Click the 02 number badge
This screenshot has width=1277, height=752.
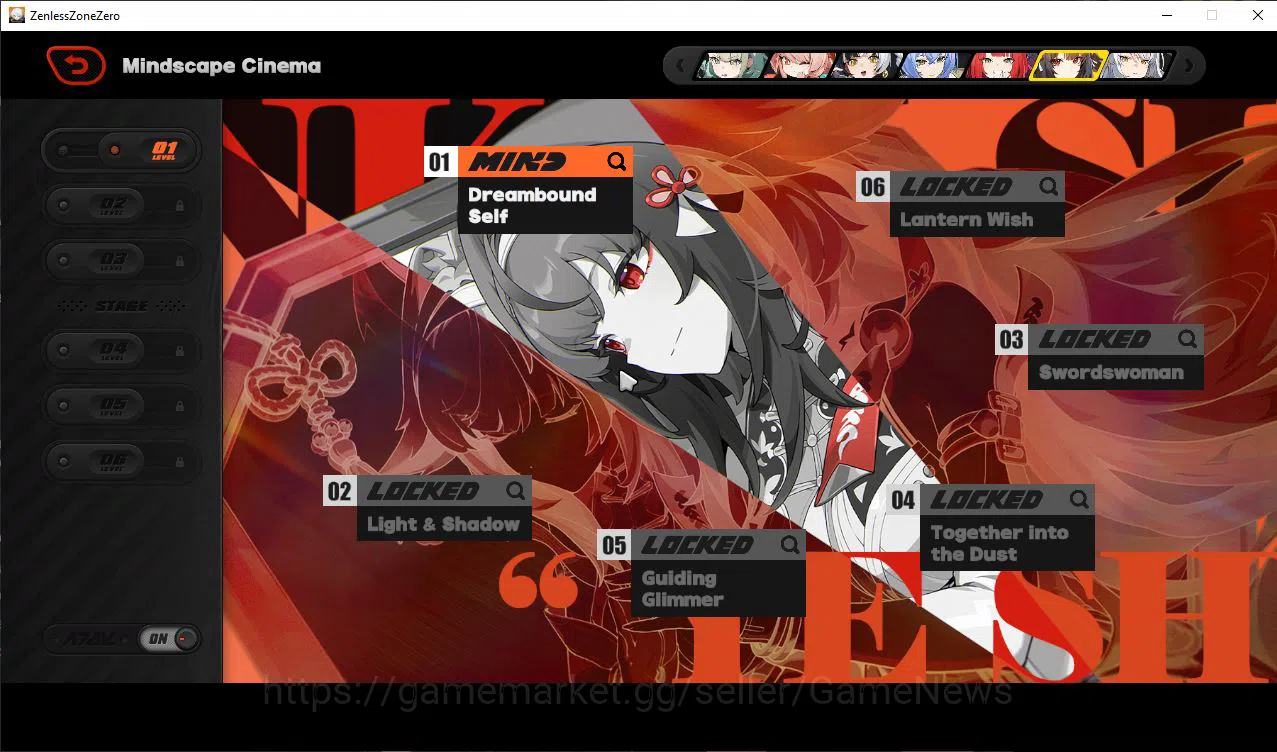coord(340,491)
